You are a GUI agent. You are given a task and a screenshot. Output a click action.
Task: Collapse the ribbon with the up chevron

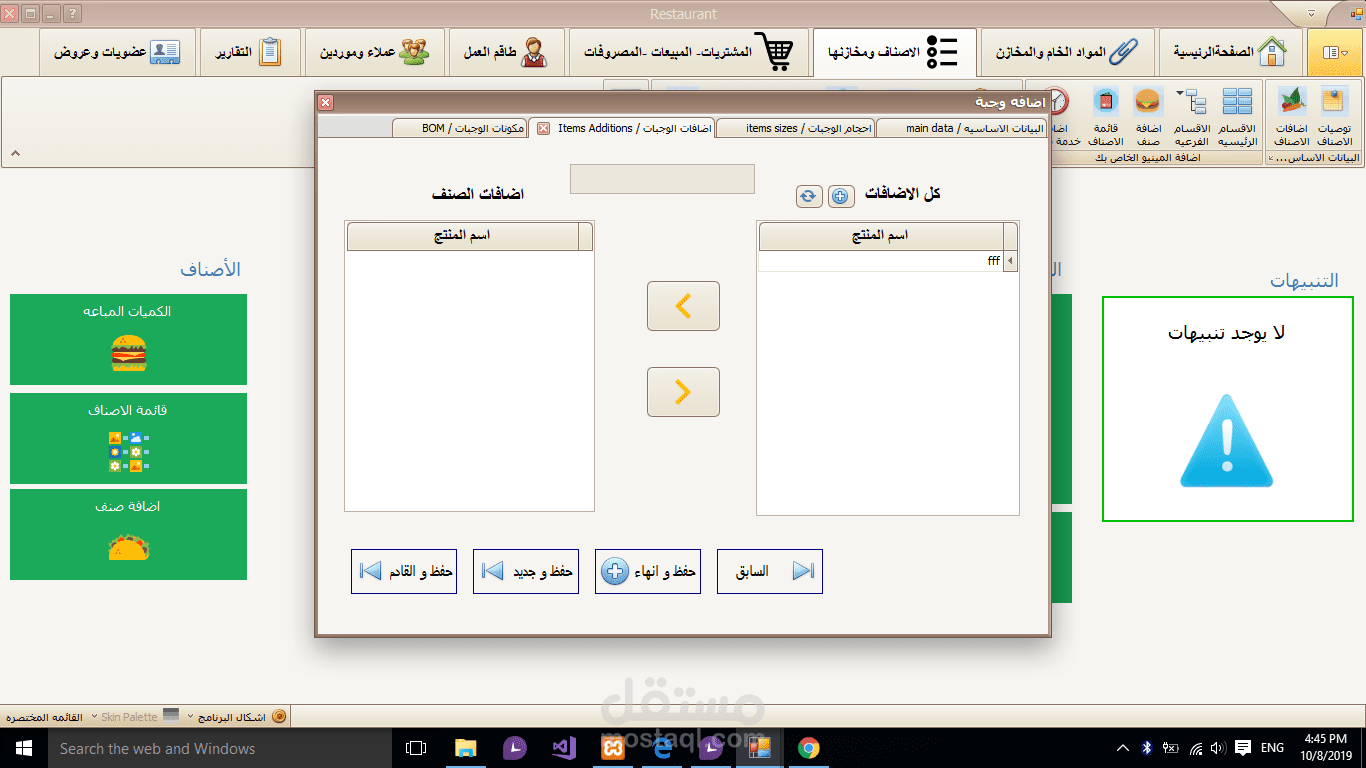[15, 154]
